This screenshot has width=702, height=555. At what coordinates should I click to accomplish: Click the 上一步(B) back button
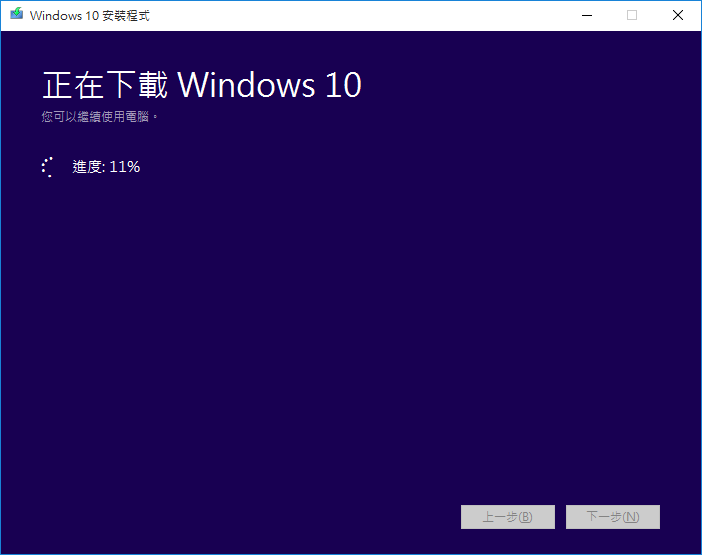pos(508,517)
